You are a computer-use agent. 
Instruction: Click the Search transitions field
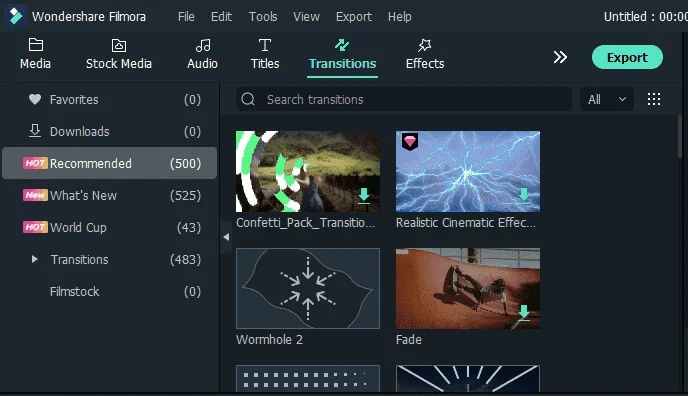(404, 99)
